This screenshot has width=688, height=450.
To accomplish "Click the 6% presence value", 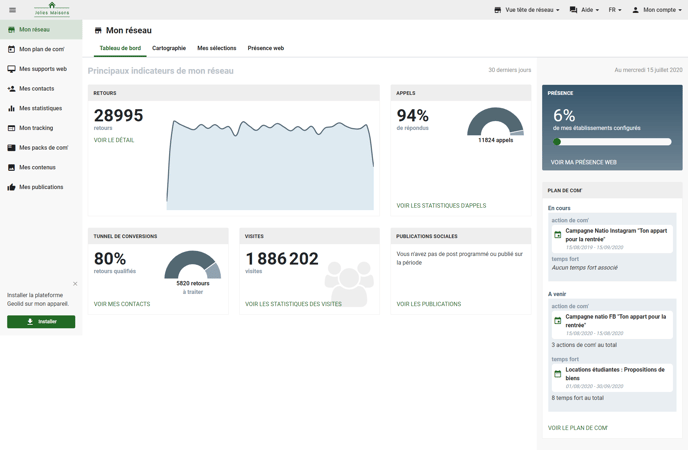I will 564,116.
